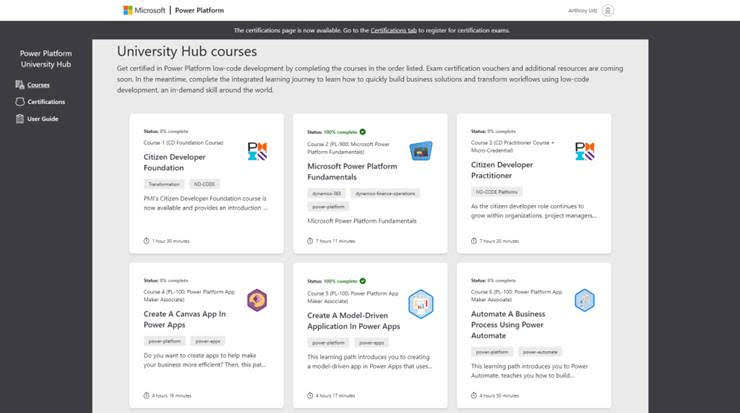Viewport: 740px width, 413px height.
Task: Click the Model-Driven Application hexagon badge
Action: (x=420, y=304)
